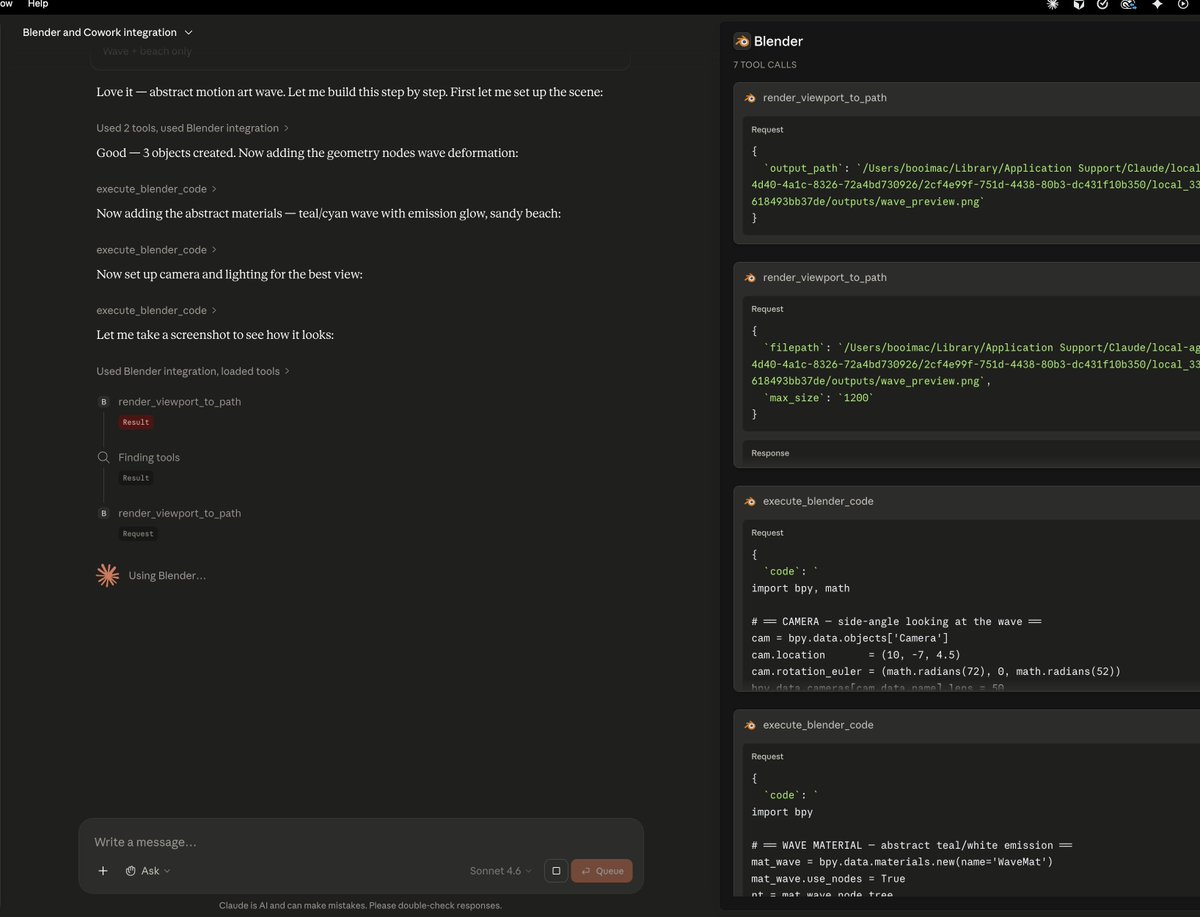Click the Finding tools step
Image resolution: width=1200 pixels, height=917 pixels.
pyautogui.click(x=149, y=458)
